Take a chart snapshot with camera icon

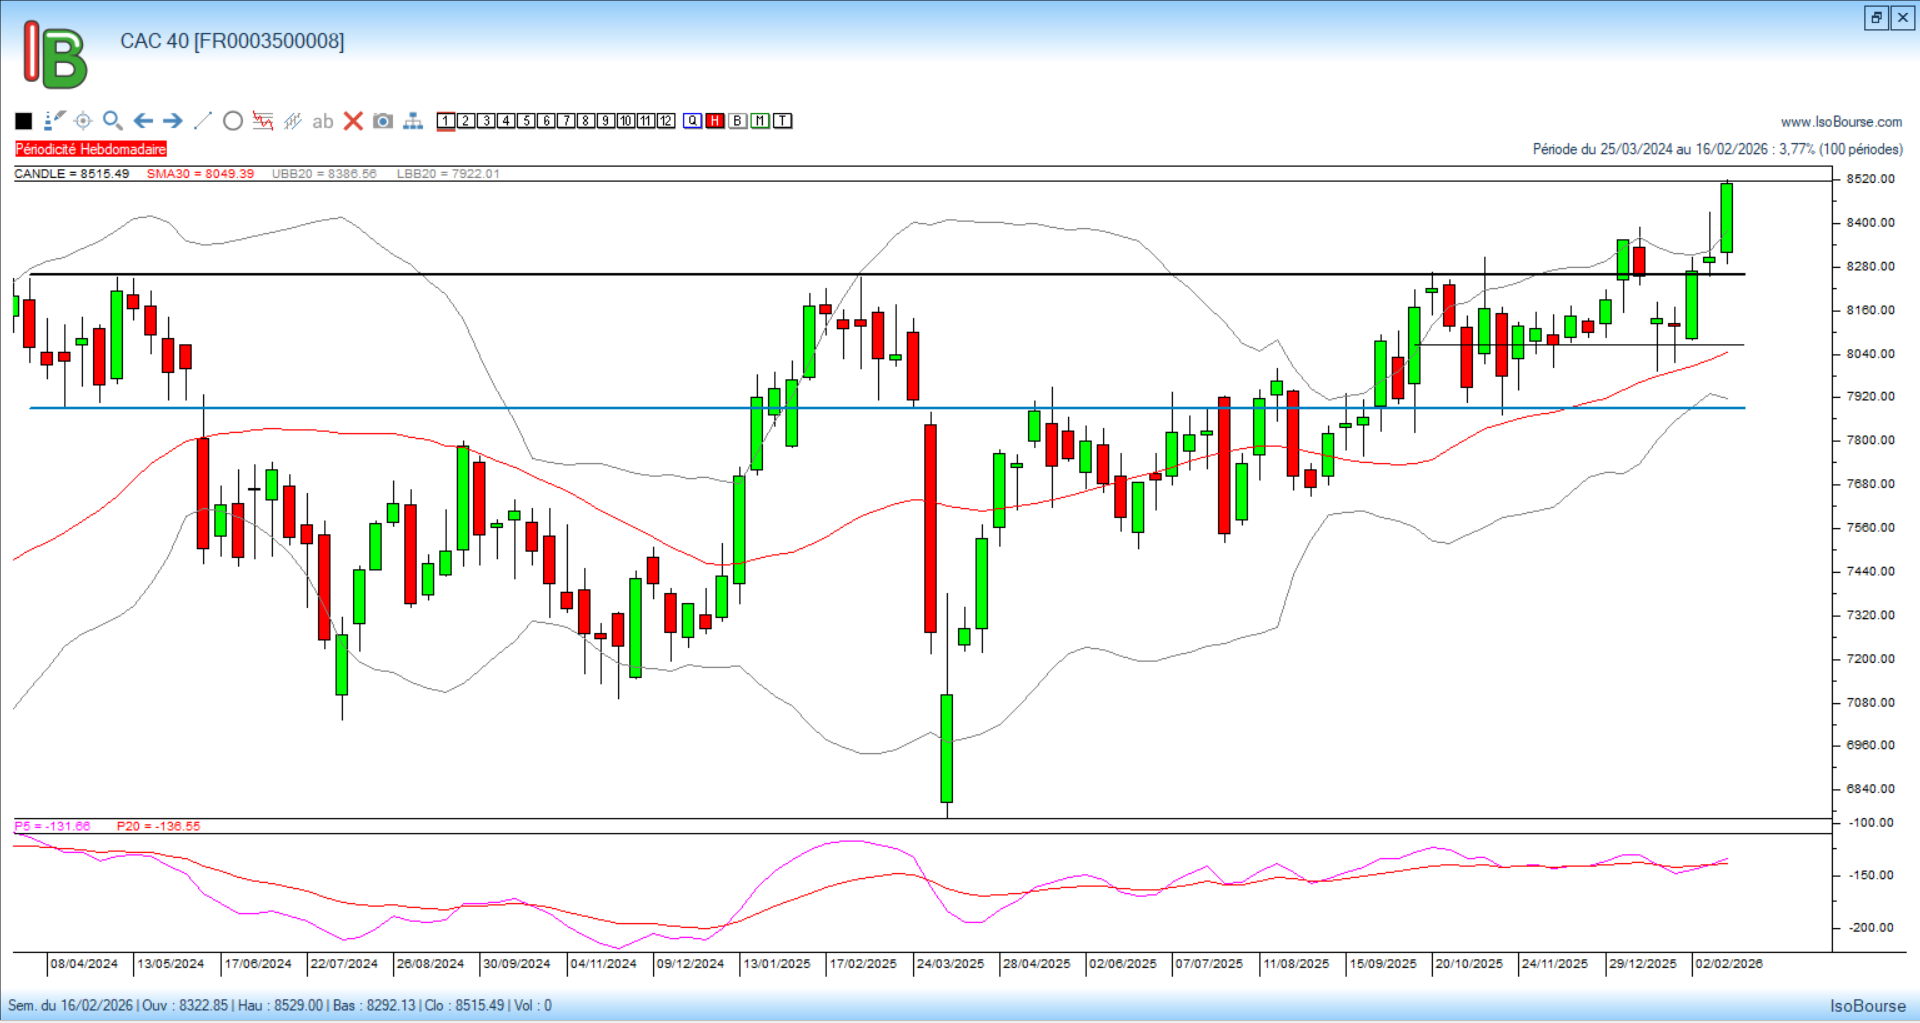383,121
